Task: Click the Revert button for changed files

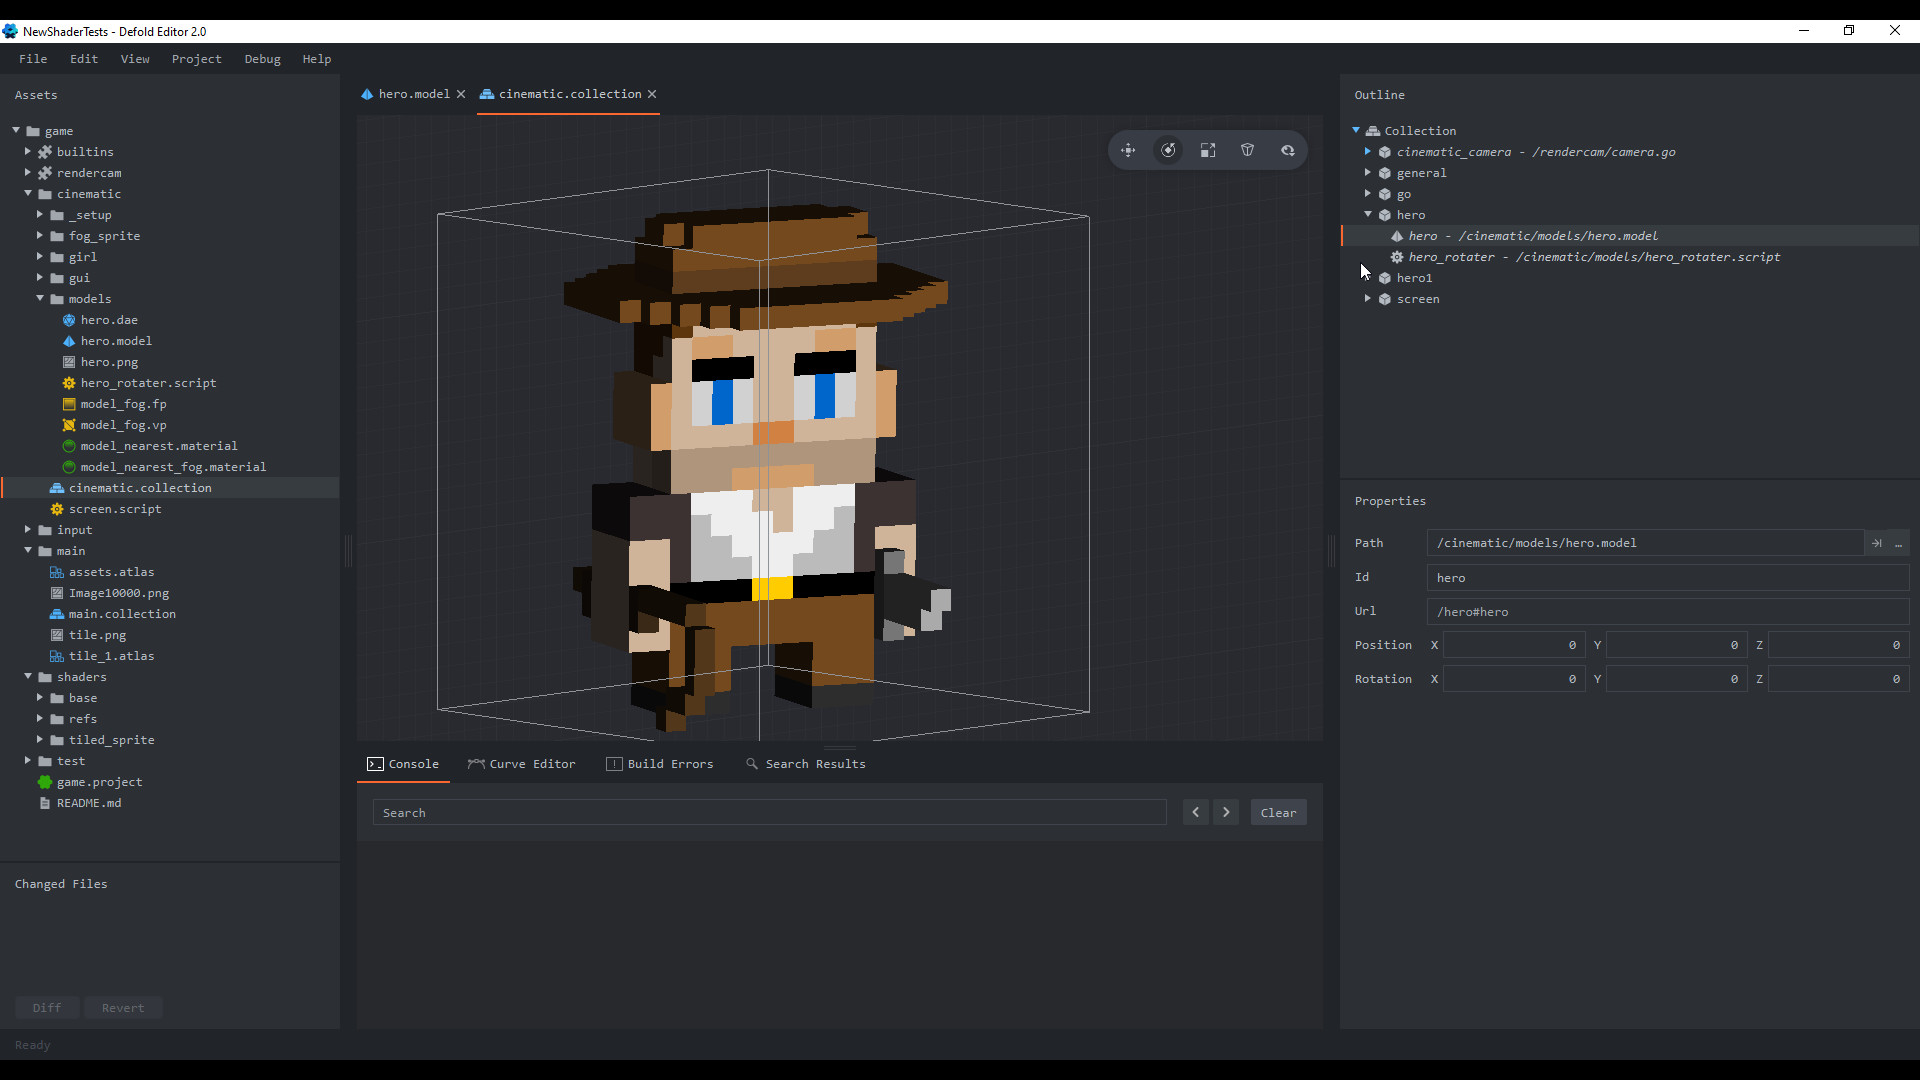Action: point(122,1007)
